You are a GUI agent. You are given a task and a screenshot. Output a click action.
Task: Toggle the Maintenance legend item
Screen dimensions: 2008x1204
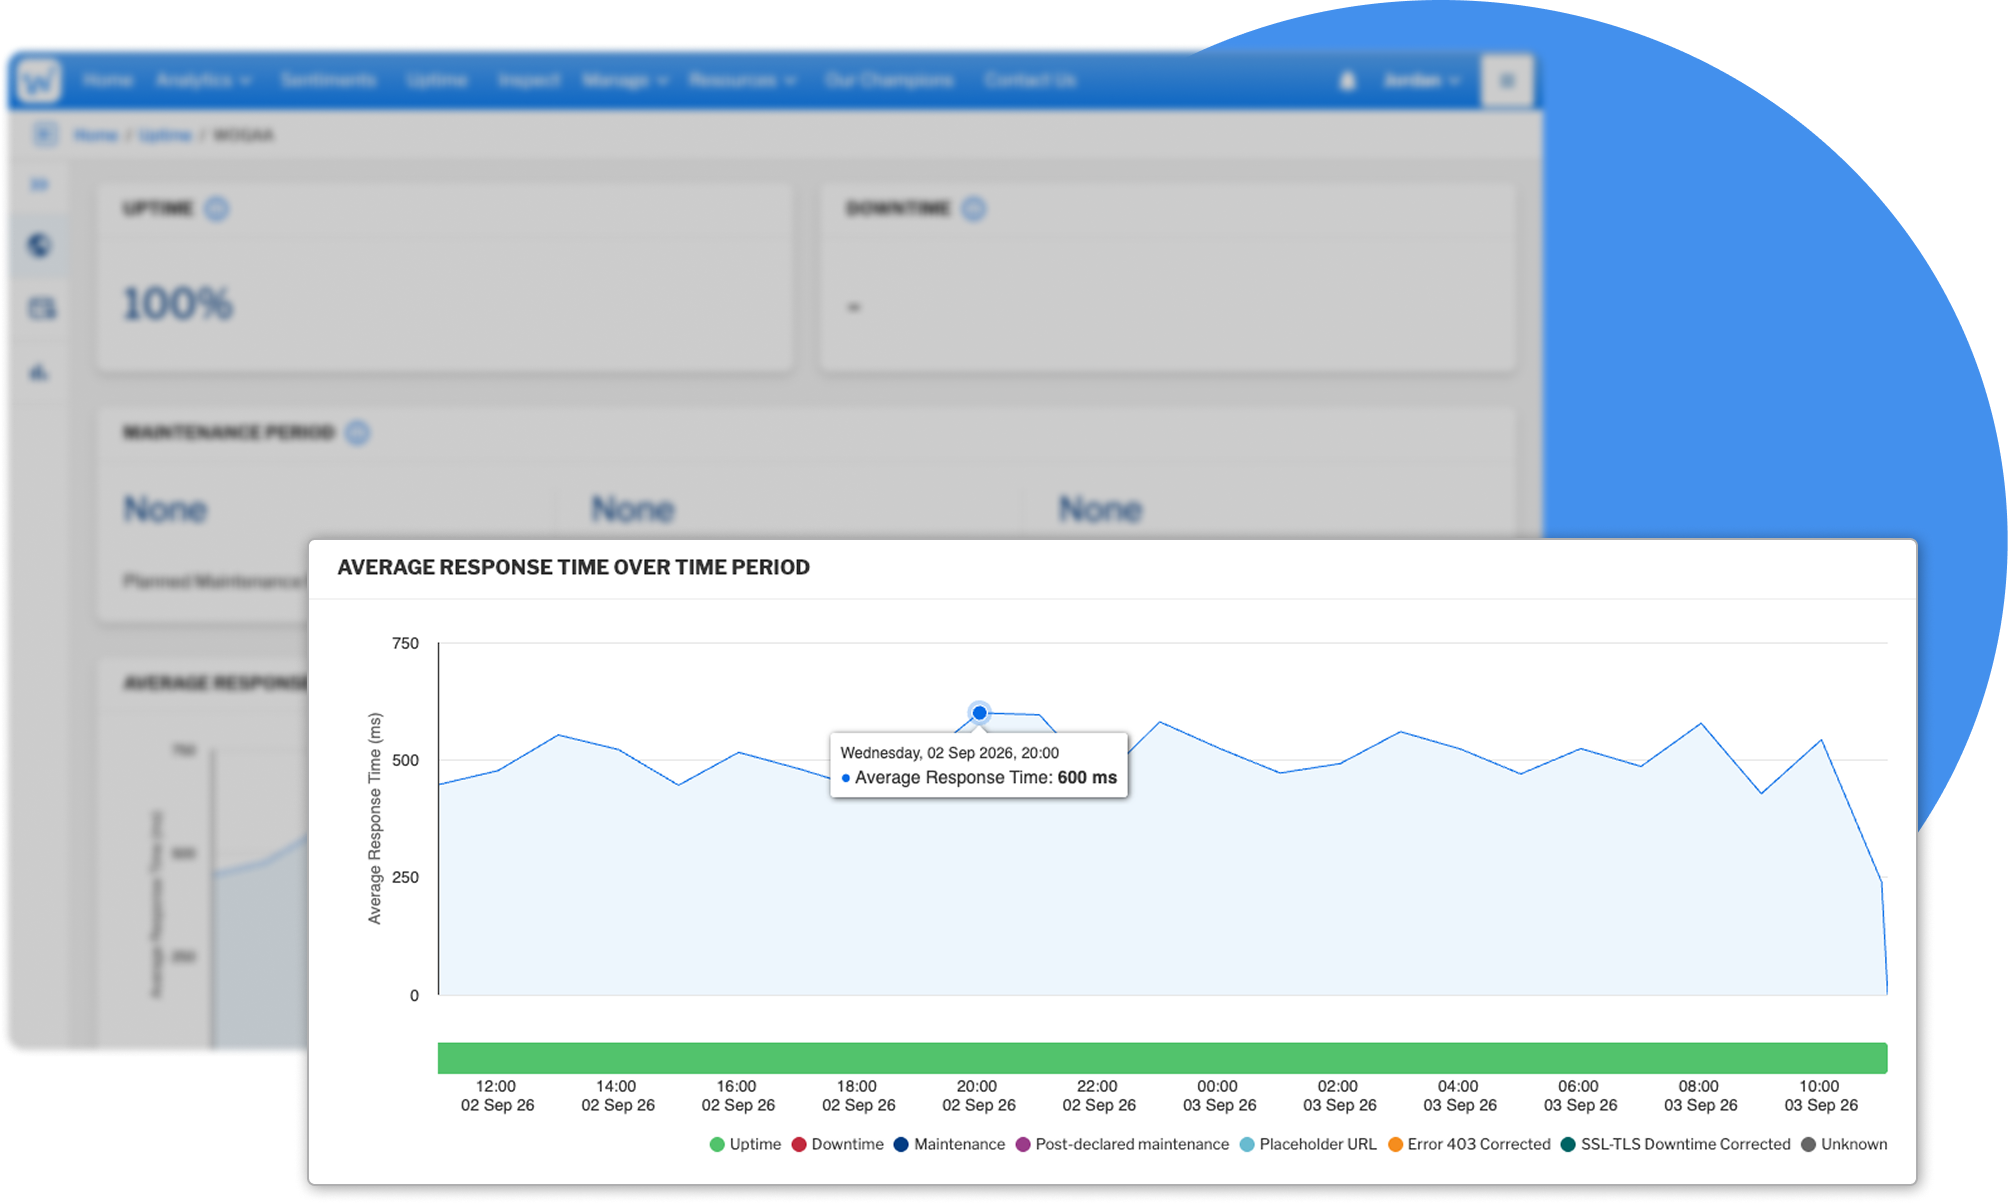pos(949,1144)
